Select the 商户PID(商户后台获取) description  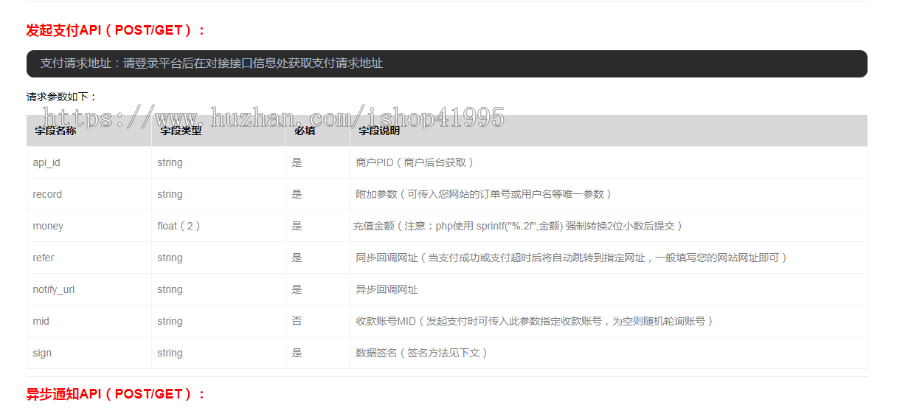coord(414,162)
